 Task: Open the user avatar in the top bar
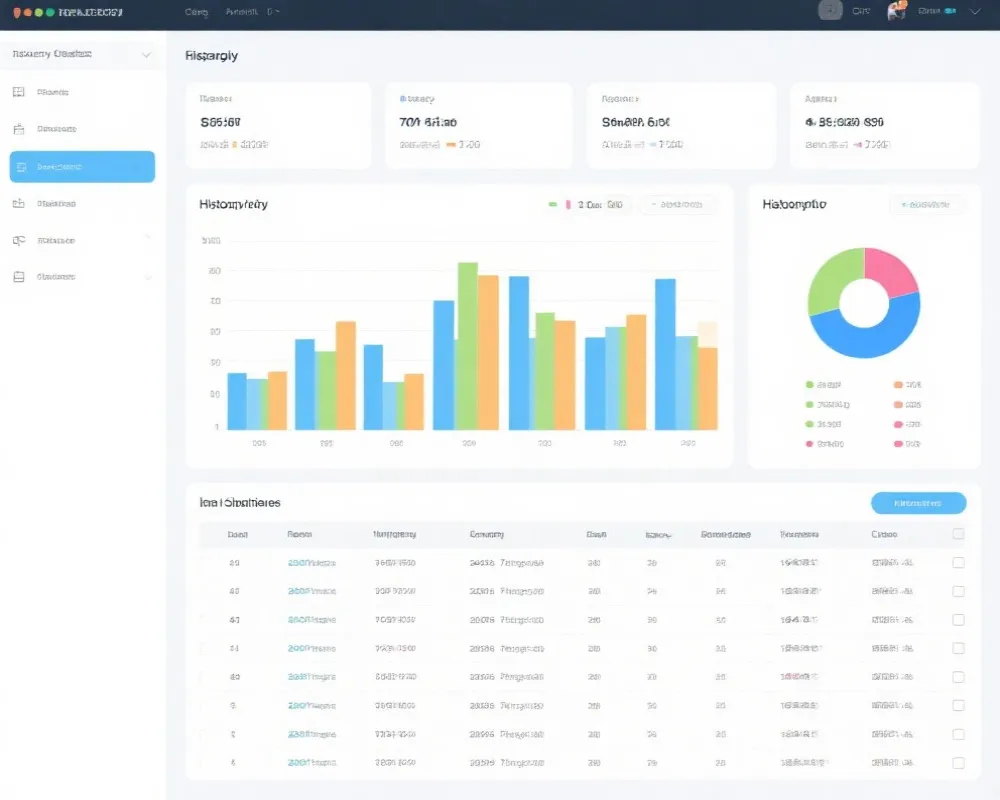[896, 11]
